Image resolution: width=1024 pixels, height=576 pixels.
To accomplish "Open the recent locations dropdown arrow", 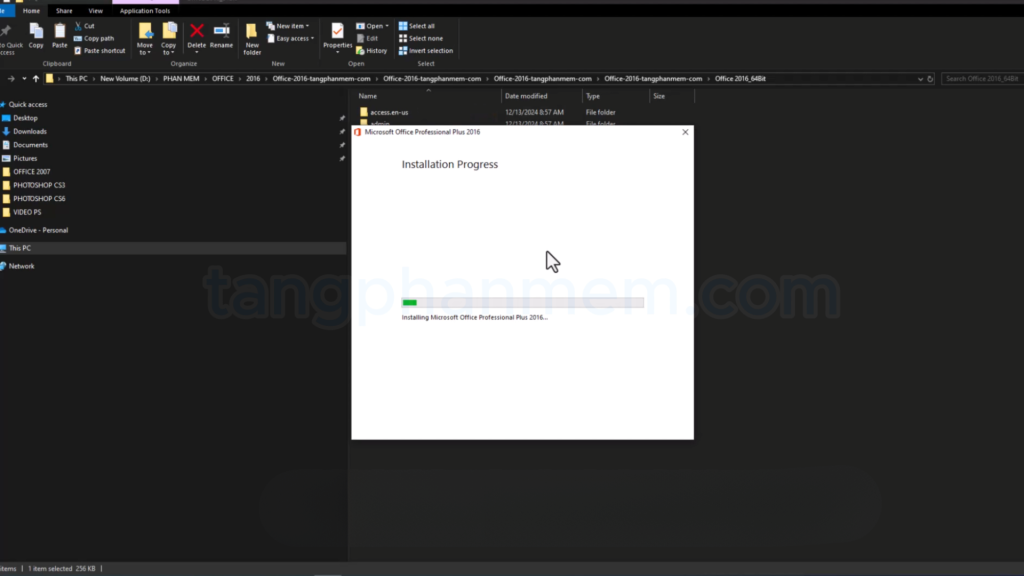I will (24, 79).
